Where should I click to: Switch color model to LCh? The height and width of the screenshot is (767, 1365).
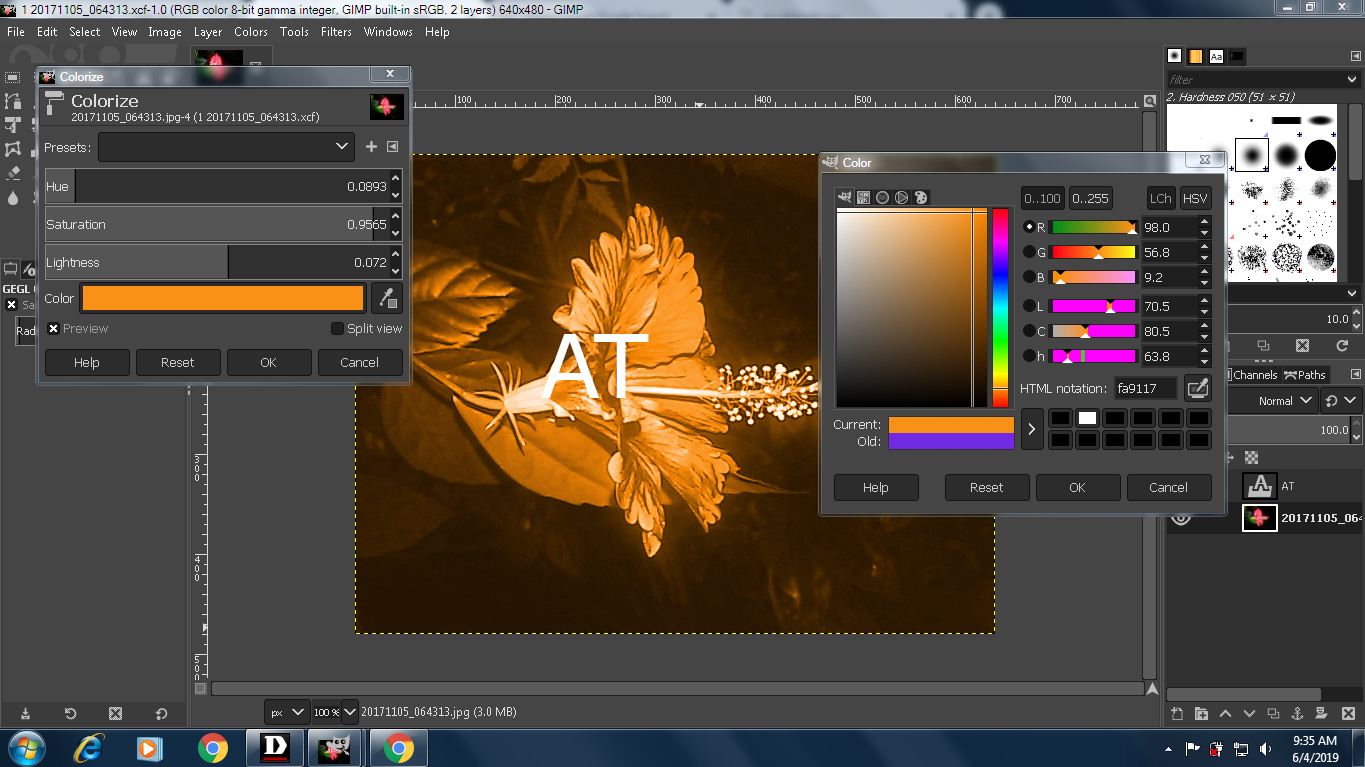[1160, 198]
